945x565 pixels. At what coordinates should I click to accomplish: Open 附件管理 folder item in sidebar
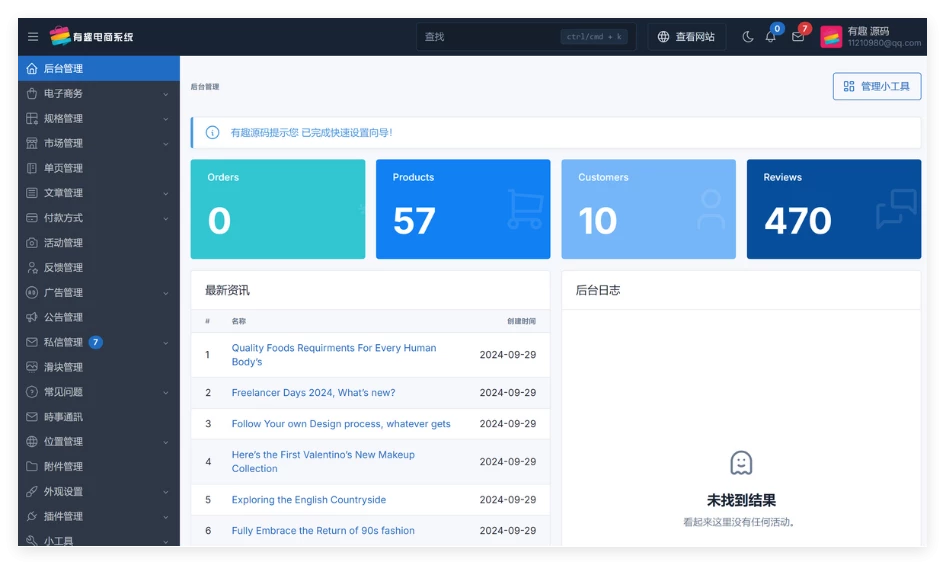[x=64, y=467]
